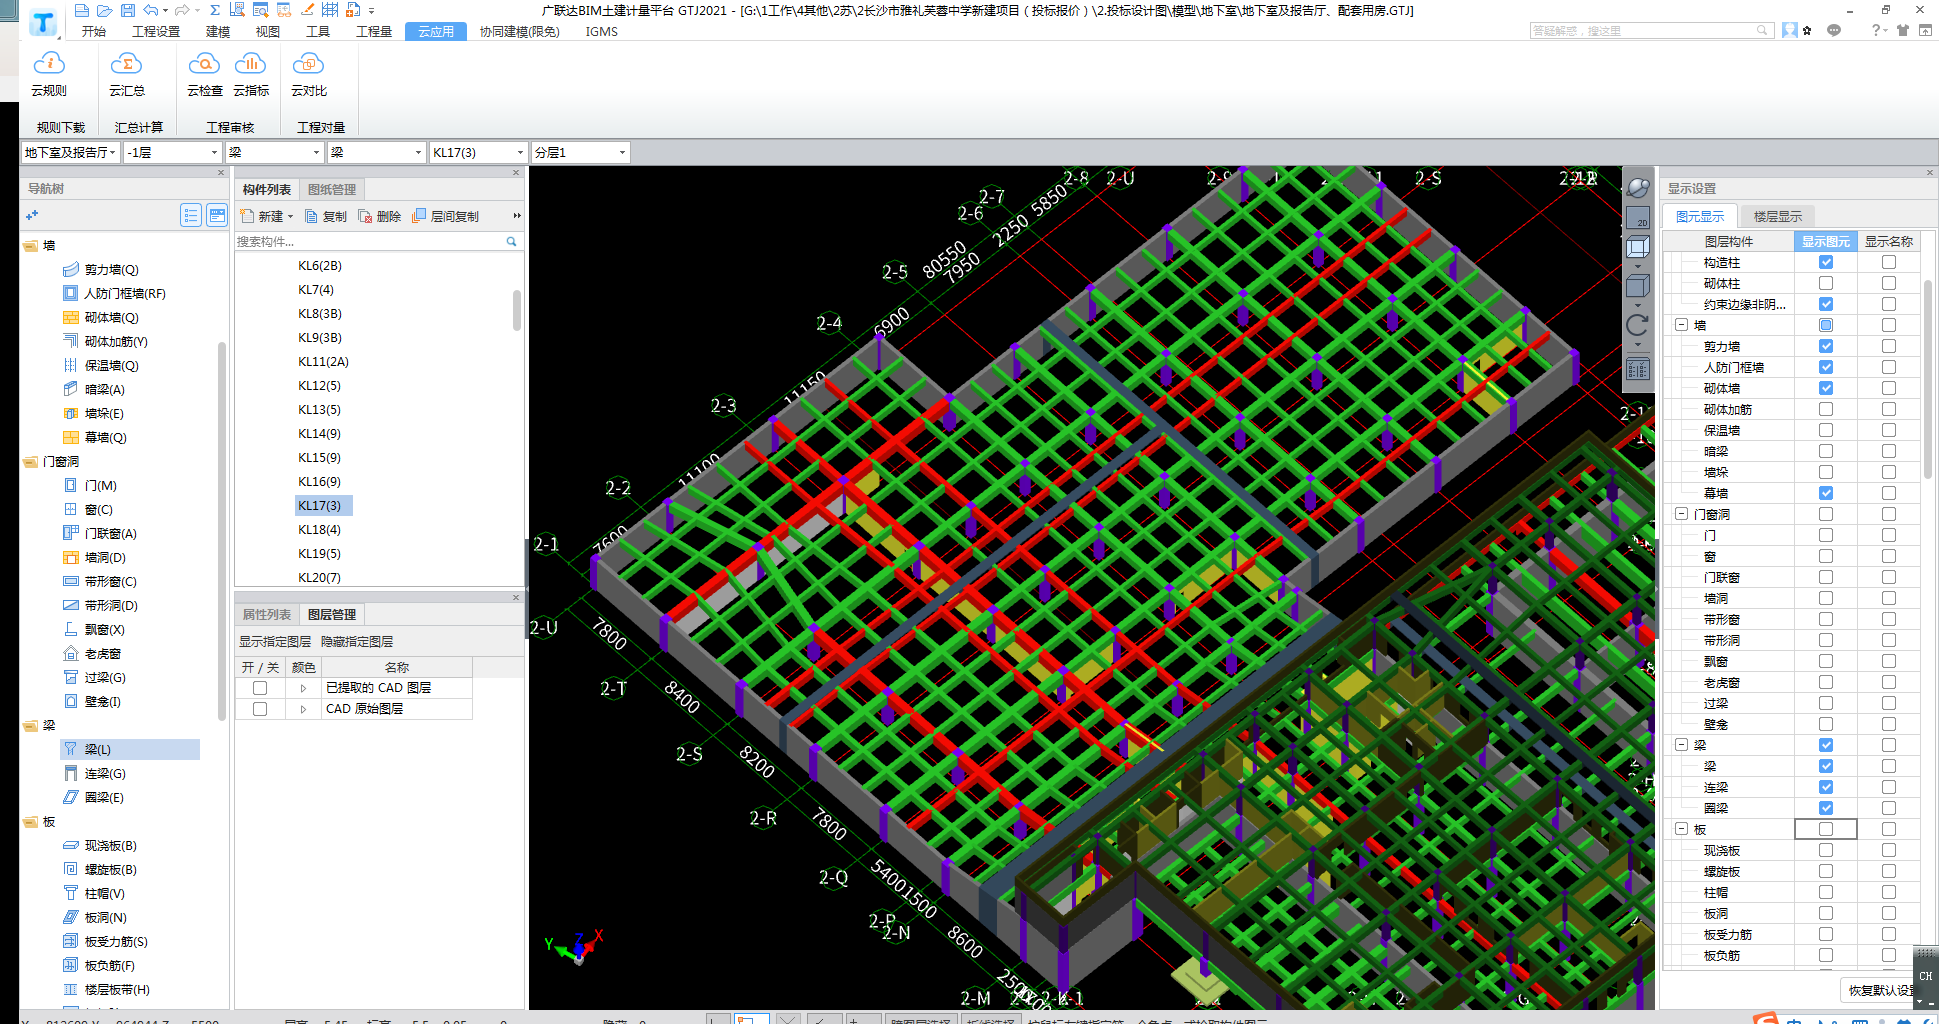Save the project with the floppy disk icon
The width and height of the screenshot is (1939, 1024).
[x=128, y=10]
